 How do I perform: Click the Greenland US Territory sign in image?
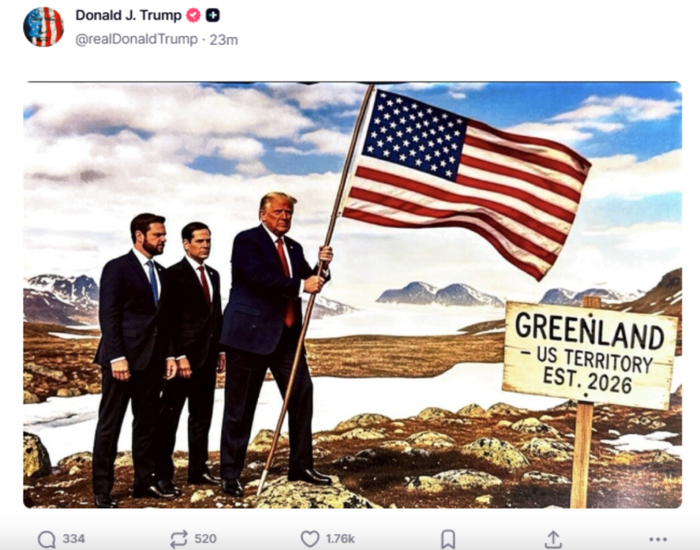click(x=590, y=355)
